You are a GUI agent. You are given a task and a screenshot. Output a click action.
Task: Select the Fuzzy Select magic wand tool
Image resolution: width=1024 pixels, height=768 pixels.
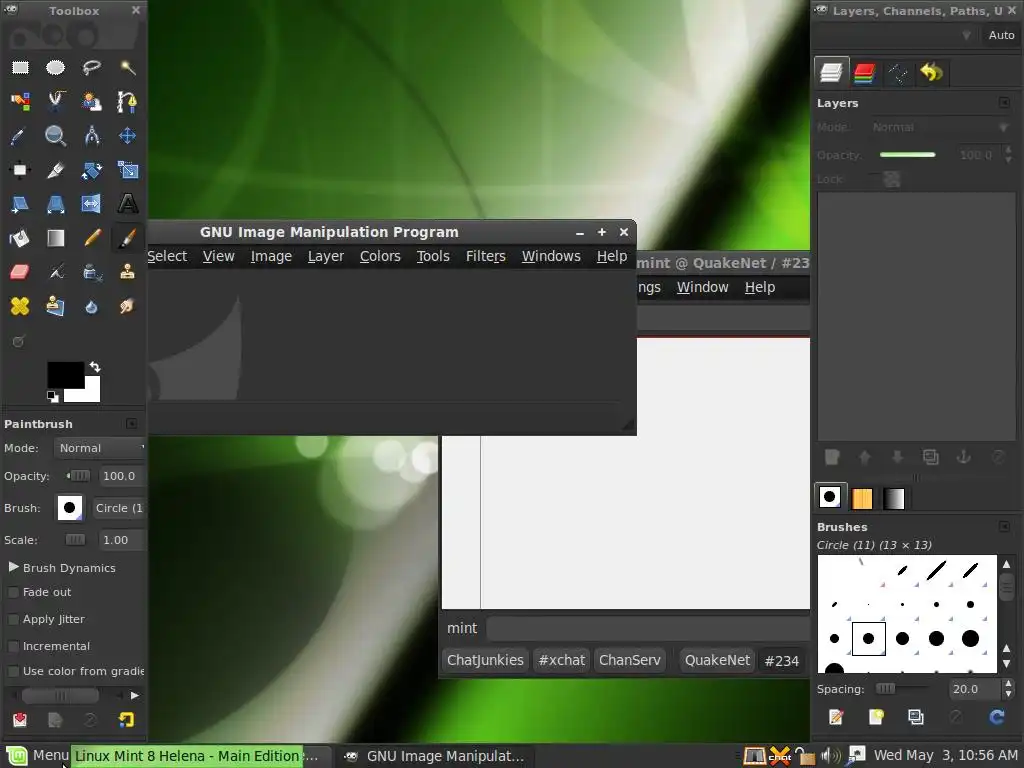pos(127,67)
